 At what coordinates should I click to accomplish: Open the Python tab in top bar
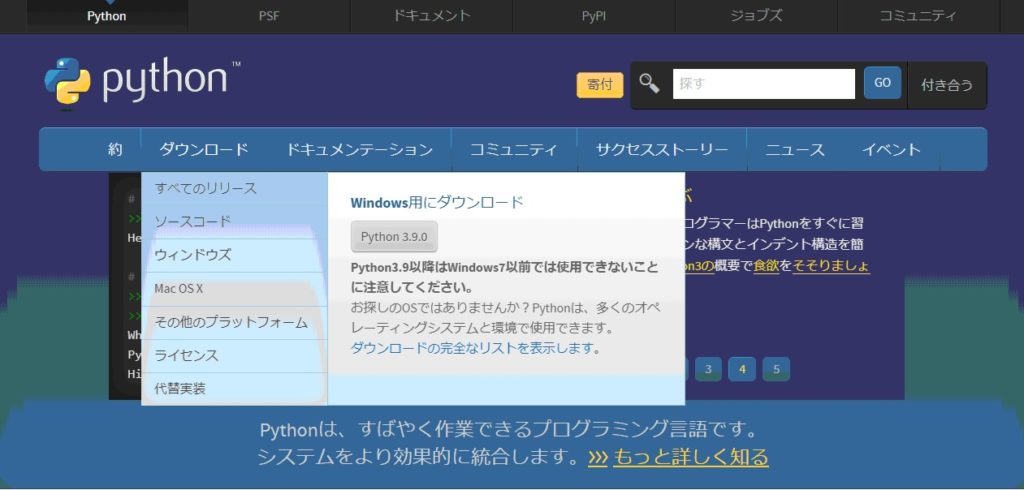106,16
